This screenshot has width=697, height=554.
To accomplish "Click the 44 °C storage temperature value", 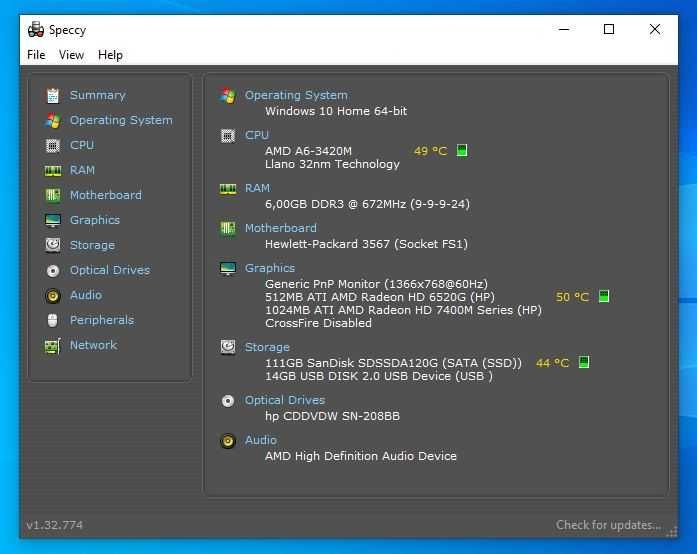I will click(x=552, y=363).
